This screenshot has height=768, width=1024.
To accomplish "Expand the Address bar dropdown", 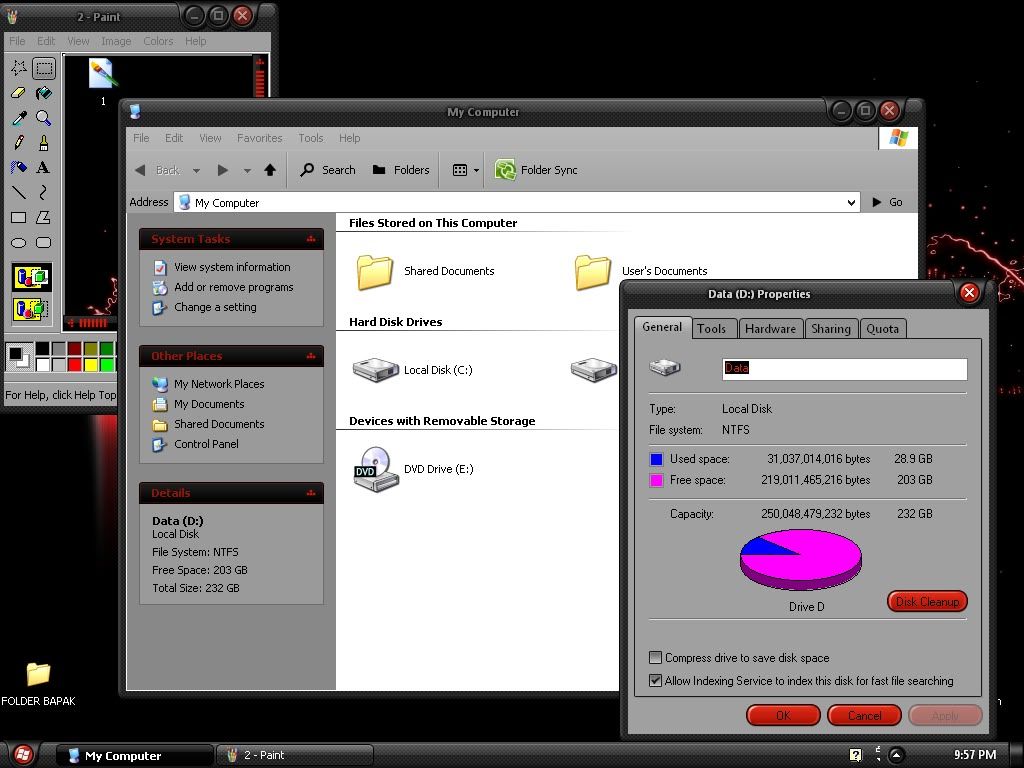I will pos(851,202).
